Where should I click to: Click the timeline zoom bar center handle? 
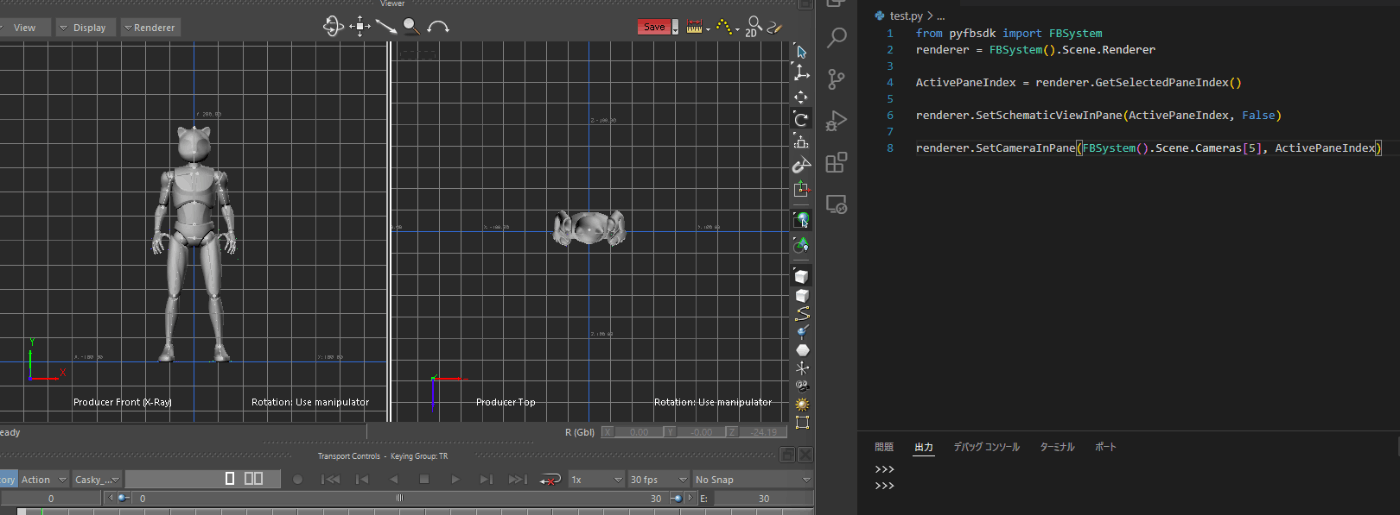point(400,497)
